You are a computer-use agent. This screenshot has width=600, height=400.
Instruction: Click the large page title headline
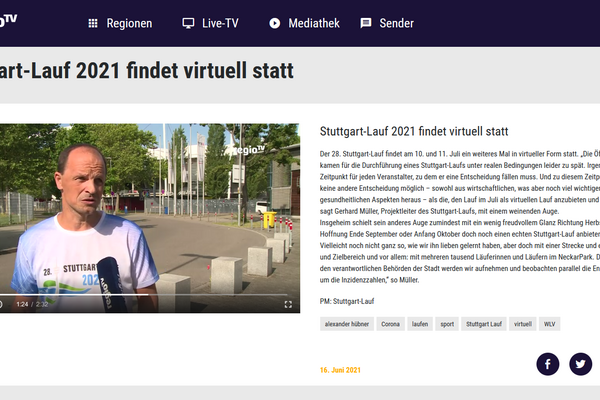(x=147, y=71)
